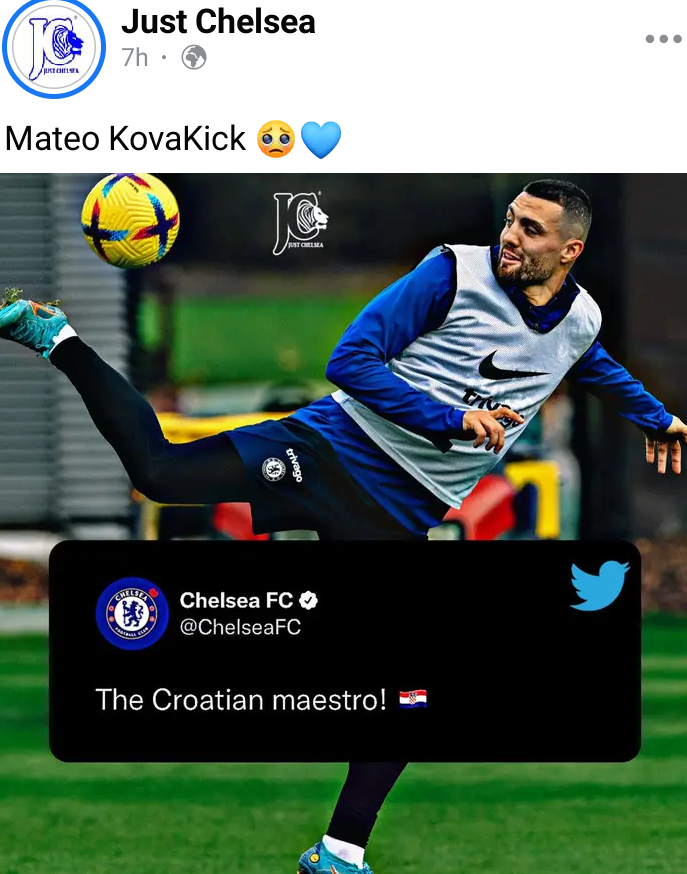687x874 pixels.
Task: Click the yellow football in the photo
Action: pyautogui.click(x=130, y=220)
